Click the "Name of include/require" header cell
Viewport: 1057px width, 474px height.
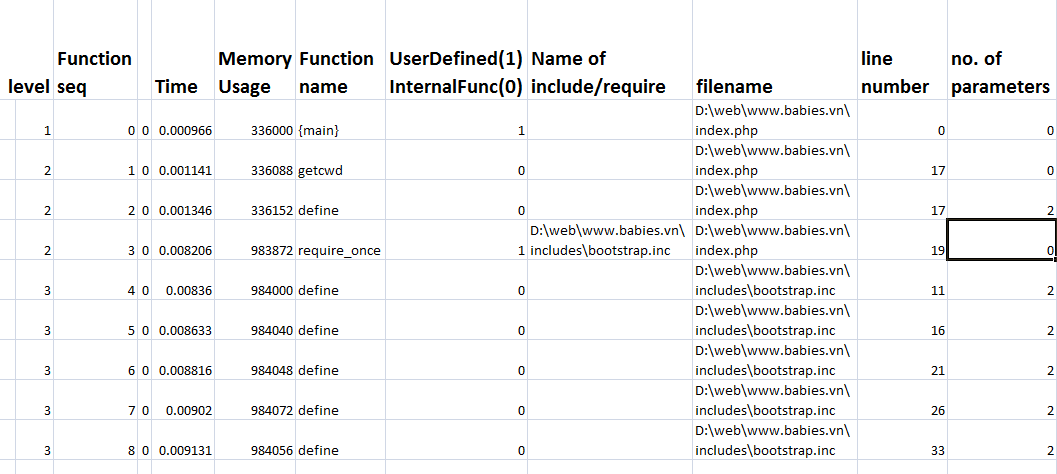[x=607, y=72]
